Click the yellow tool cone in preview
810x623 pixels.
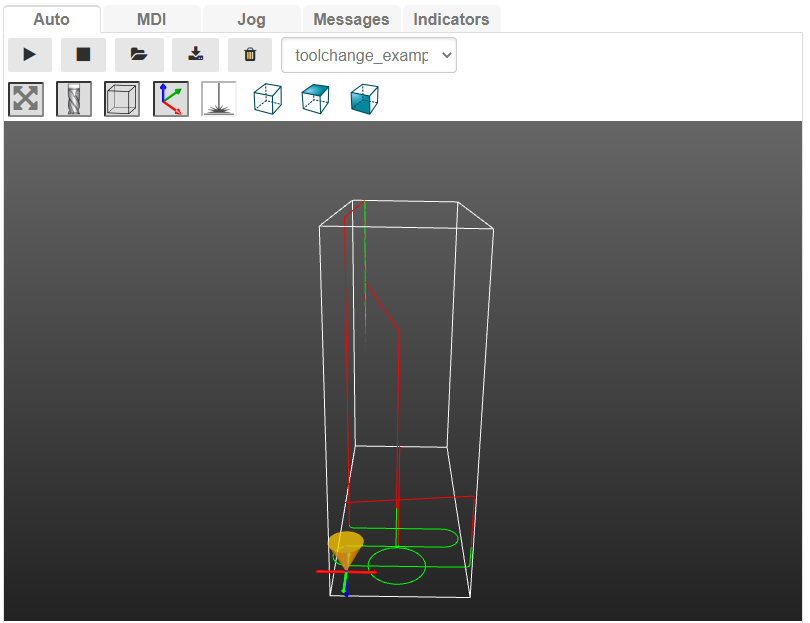click(346, 548)
